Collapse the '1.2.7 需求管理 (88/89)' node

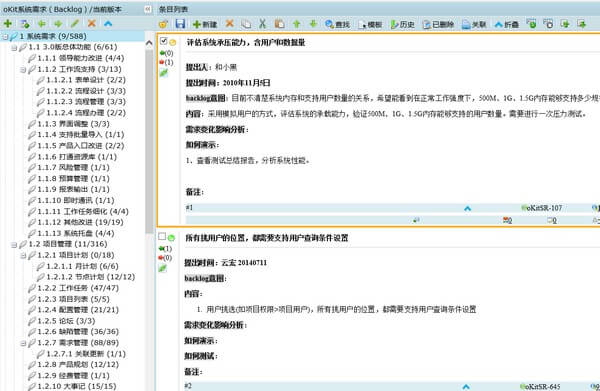pyautogui.click(x=23, y=343)
